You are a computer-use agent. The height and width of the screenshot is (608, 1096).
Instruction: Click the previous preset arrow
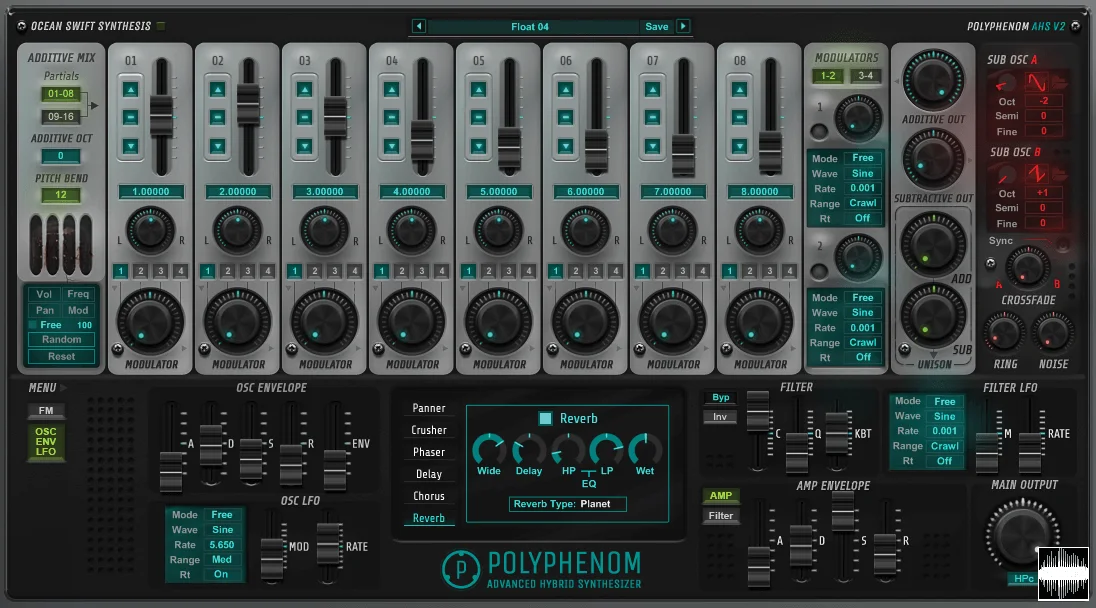point(419,27)
